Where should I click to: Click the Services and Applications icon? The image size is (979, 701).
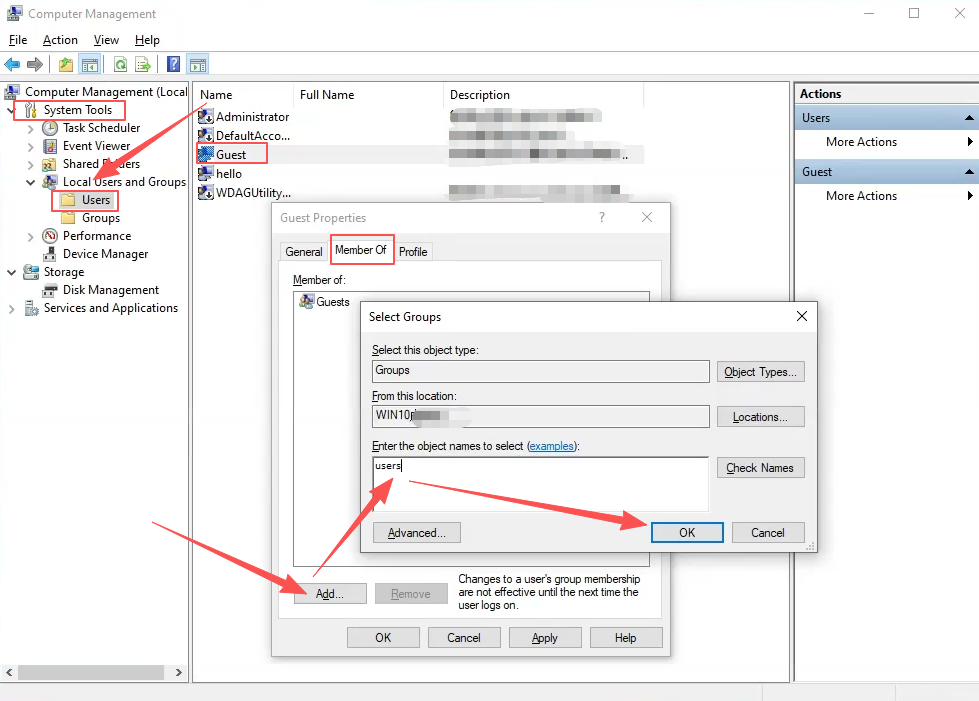[31, 308]
